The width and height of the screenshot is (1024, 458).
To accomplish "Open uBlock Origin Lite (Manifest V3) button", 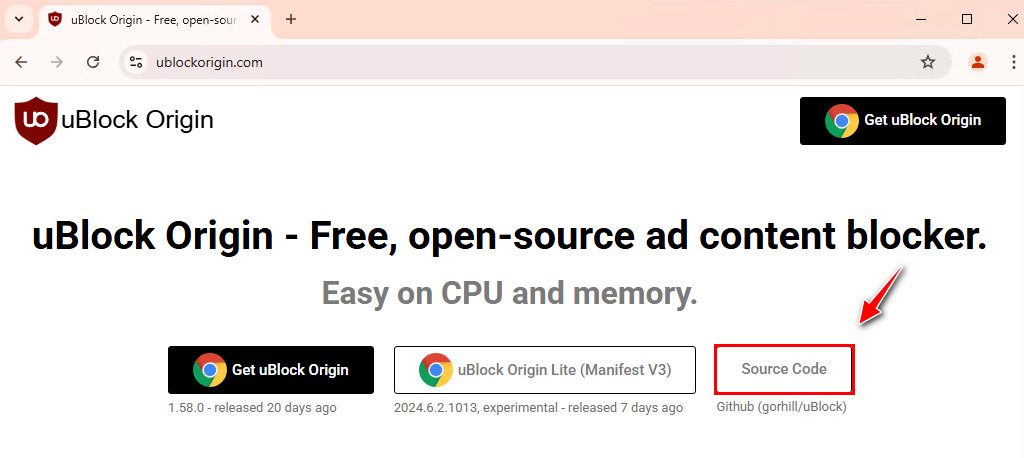I will click(545, 370).
